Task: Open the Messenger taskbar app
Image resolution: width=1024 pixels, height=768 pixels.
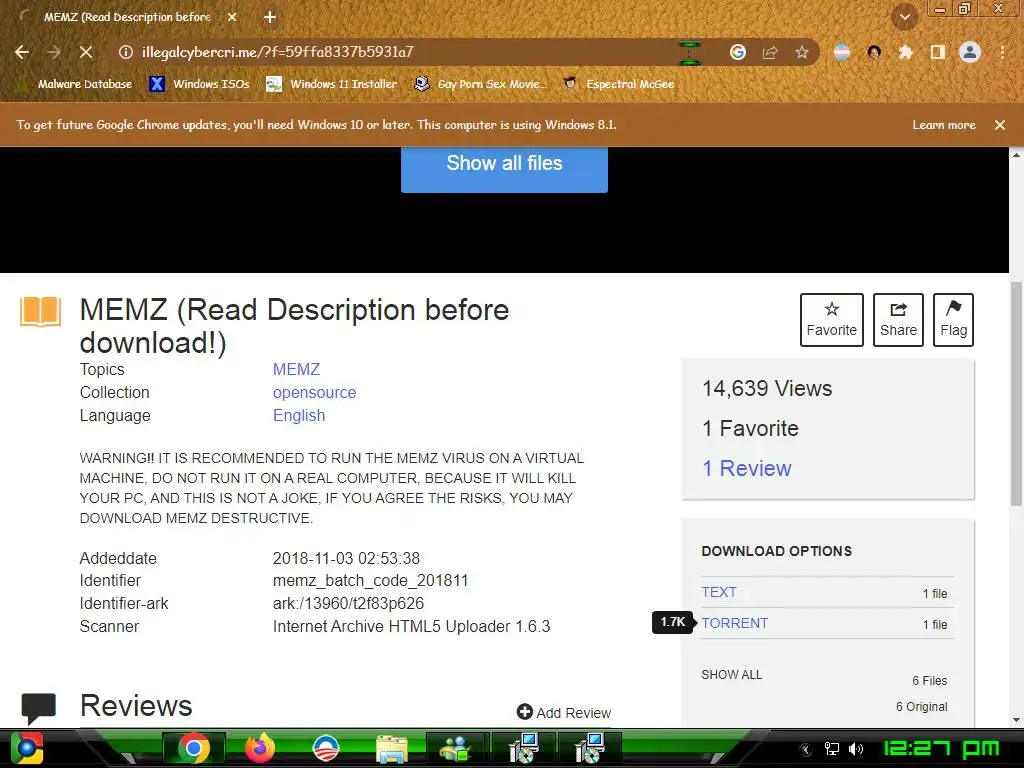Action: [456, 748]
